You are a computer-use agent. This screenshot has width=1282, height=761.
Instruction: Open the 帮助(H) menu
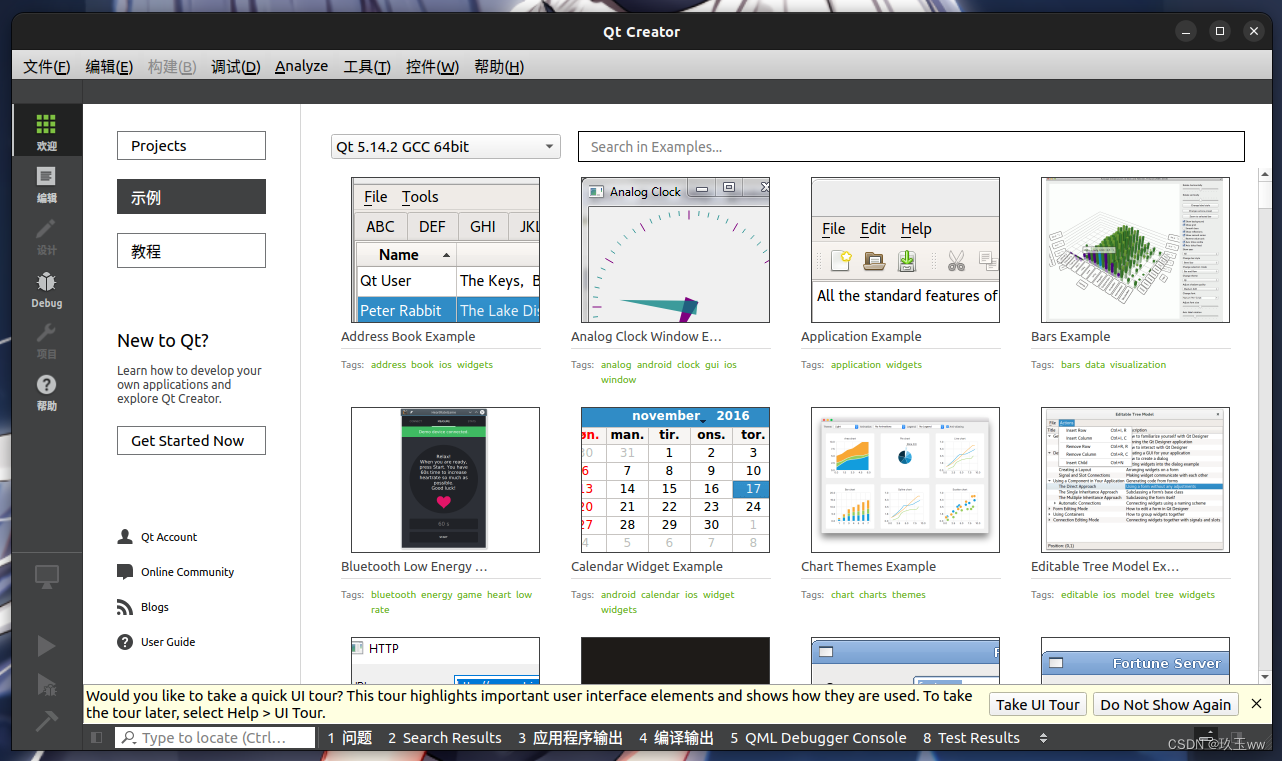[498, 66]
